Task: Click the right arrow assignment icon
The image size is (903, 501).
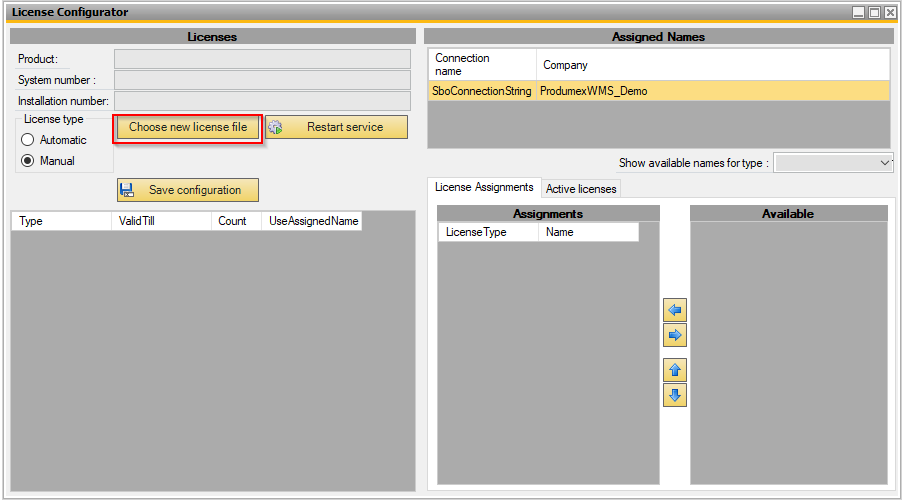Action: click(675, 335)
